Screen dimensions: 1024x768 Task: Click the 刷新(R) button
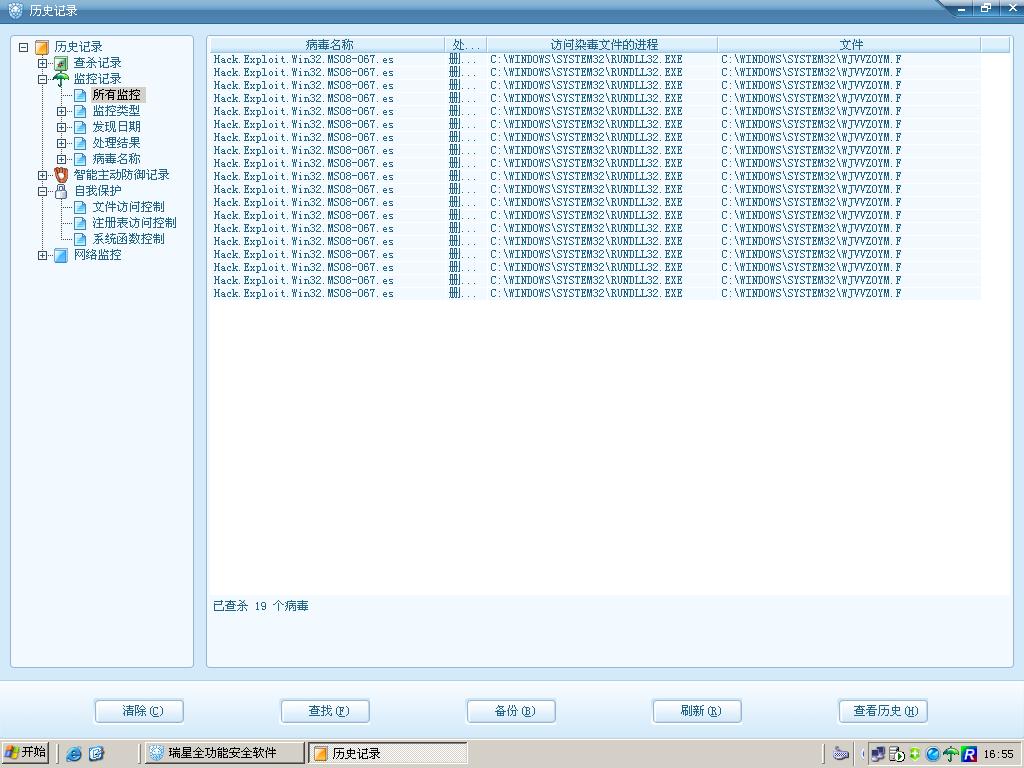coord(697,711)
